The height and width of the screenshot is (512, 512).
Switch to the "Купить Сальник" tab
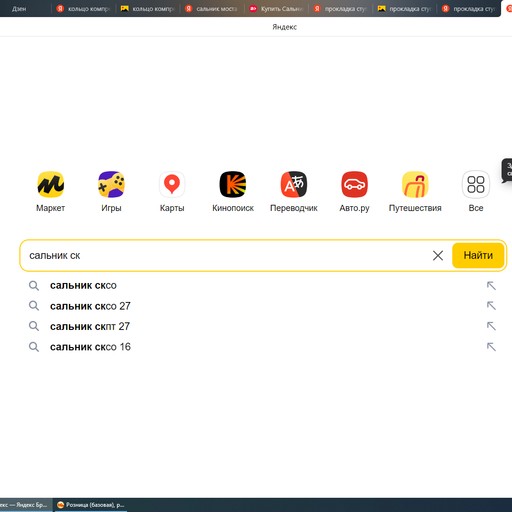[276, 9]
